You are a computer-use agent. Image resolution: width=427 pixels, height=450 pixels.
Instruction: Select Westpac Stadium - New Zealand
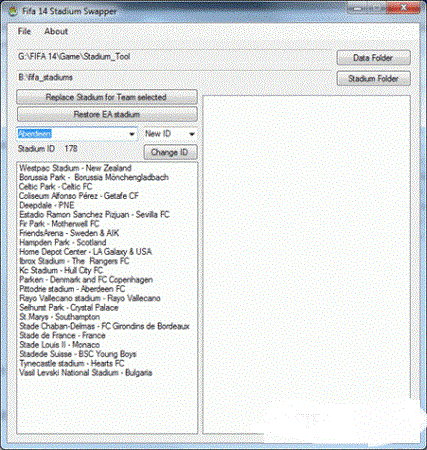[x=75, y=168]
